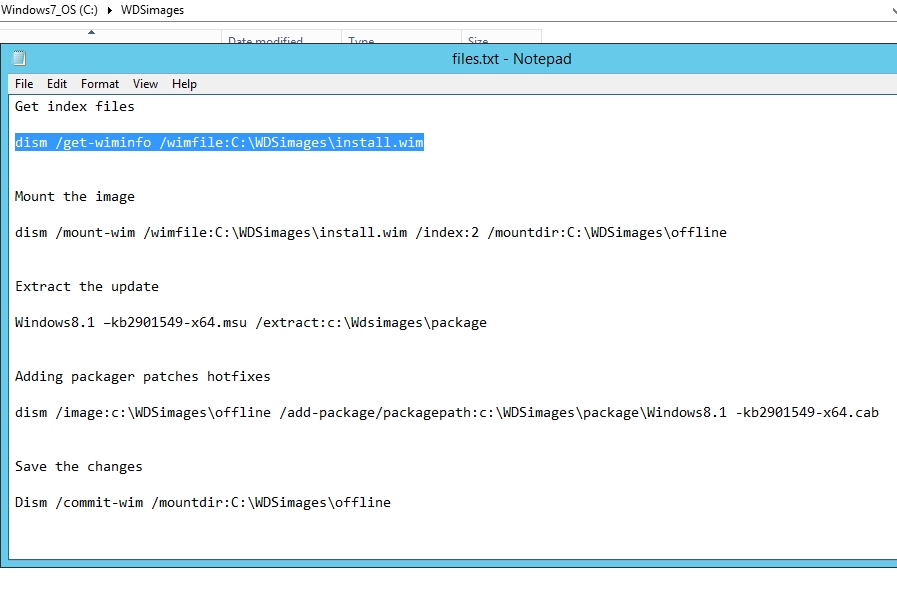
Task: Click the Dism /commit-wim command line
Action: 202,503
